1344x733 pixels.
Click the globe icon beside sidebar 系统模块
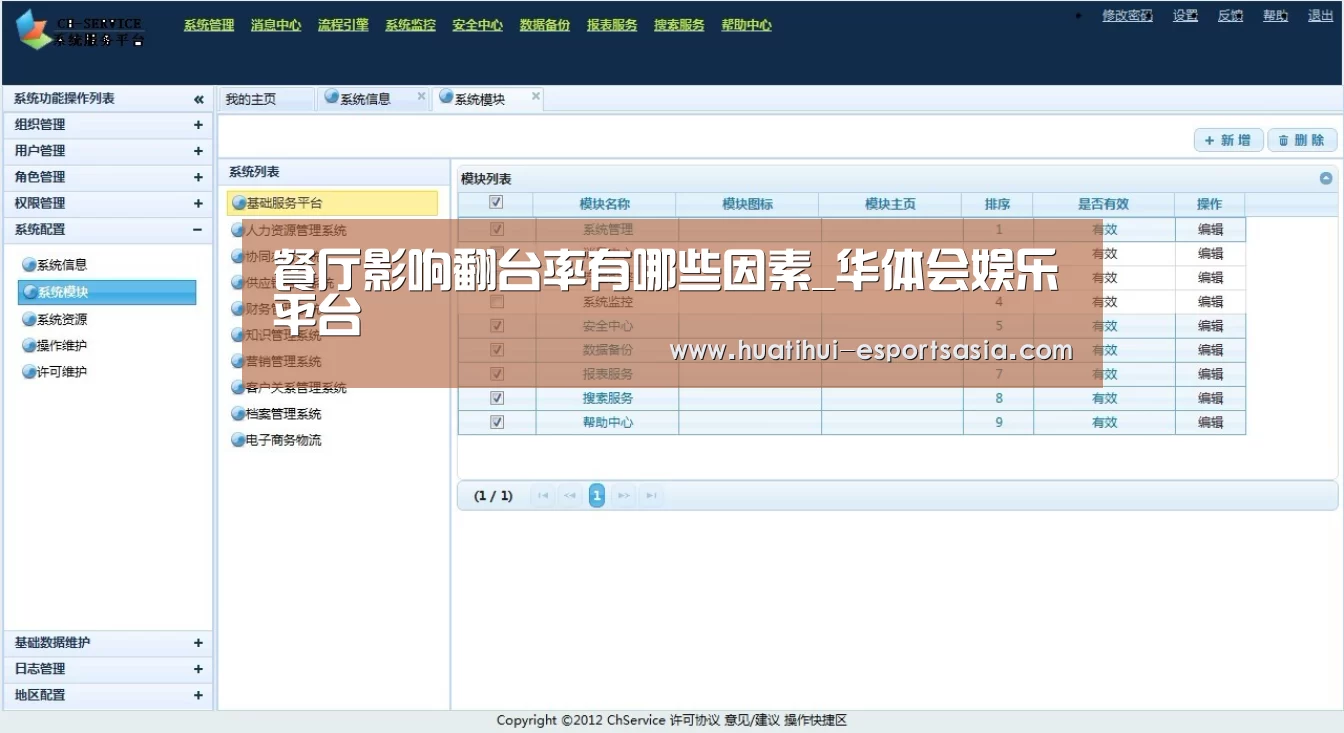[30, 292]
